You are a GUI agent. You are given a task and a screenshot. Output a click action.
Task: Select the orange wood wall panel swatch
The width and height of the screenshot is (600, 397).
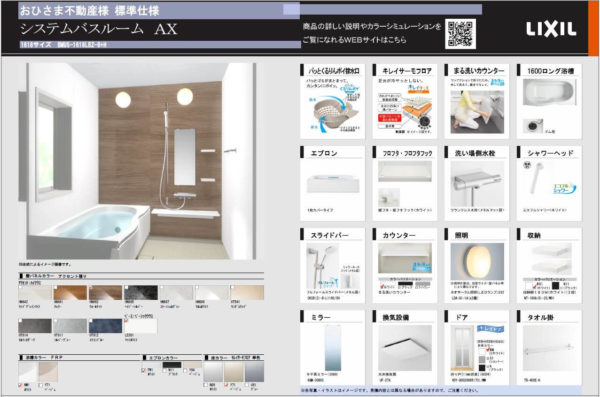tap(70, 293)
